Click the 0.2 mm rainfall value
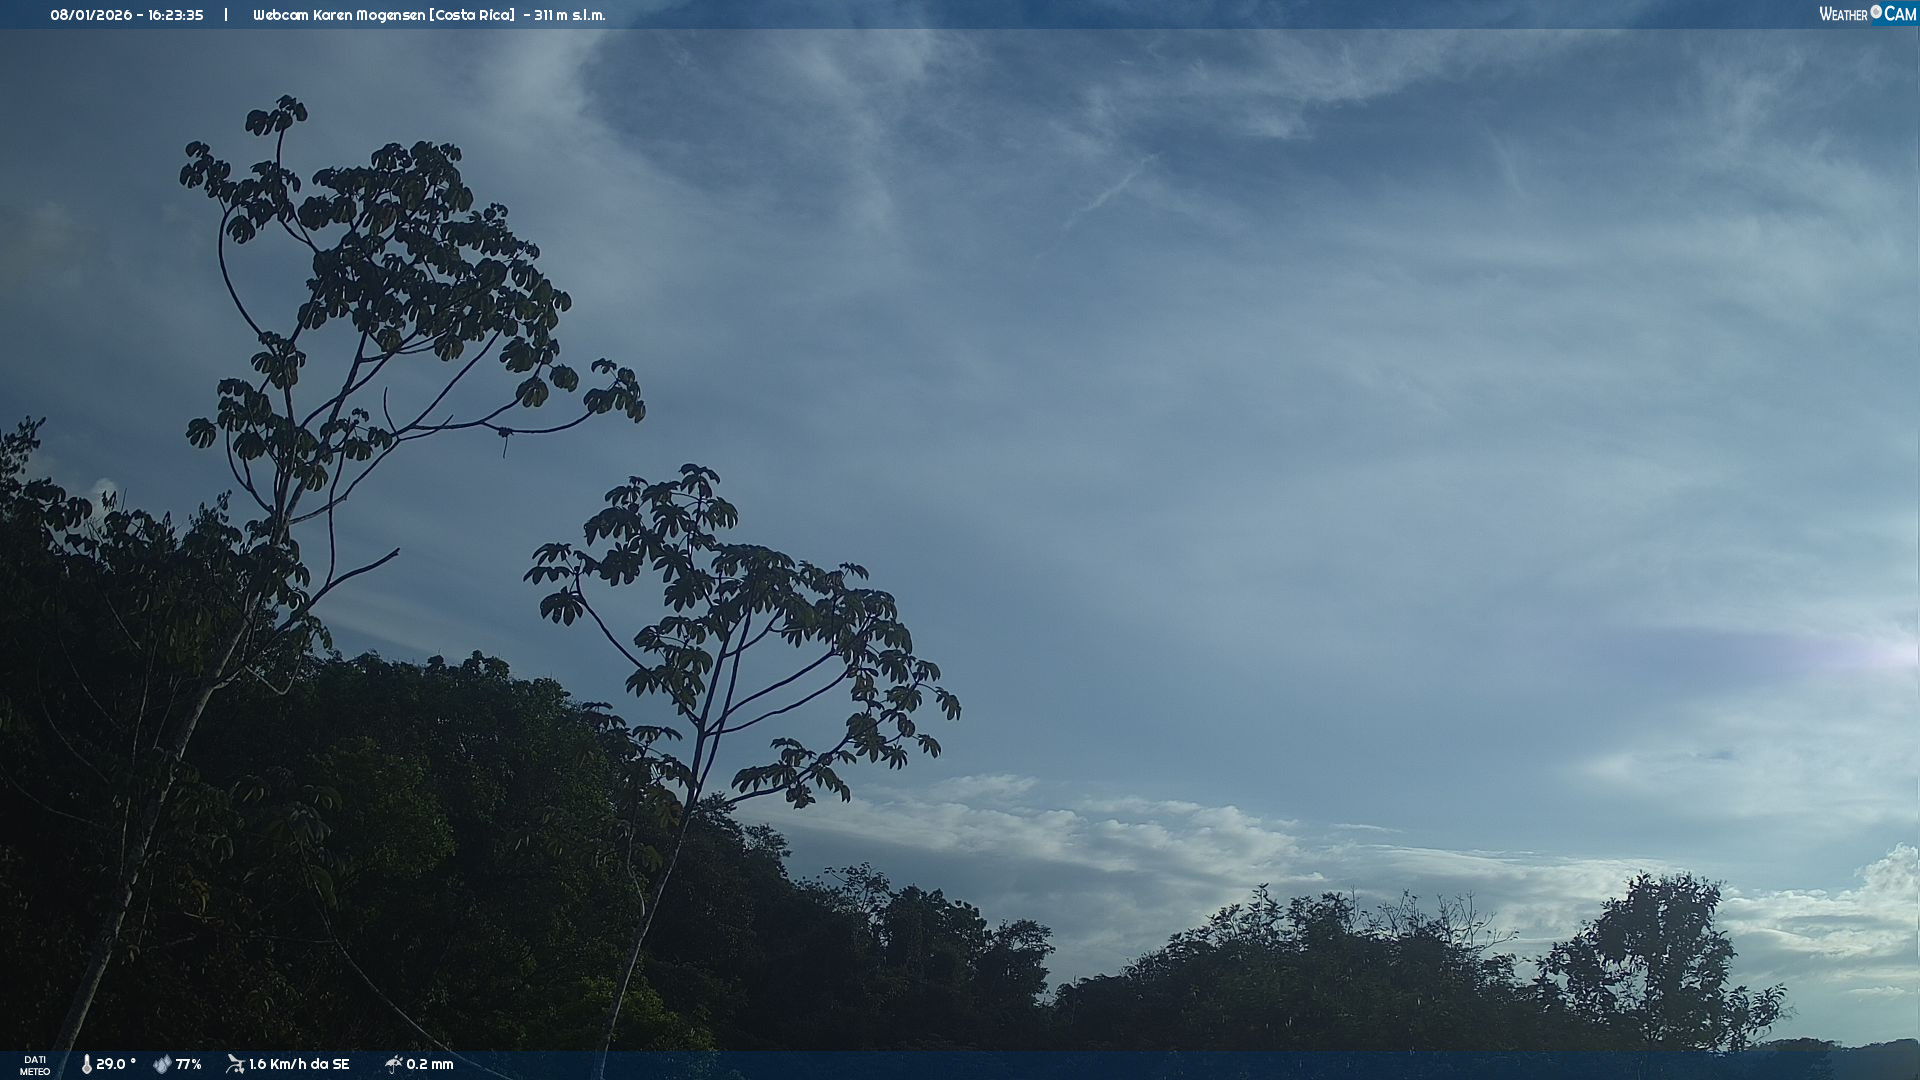This screenshot has height=1080, width=1920. 430,1065
